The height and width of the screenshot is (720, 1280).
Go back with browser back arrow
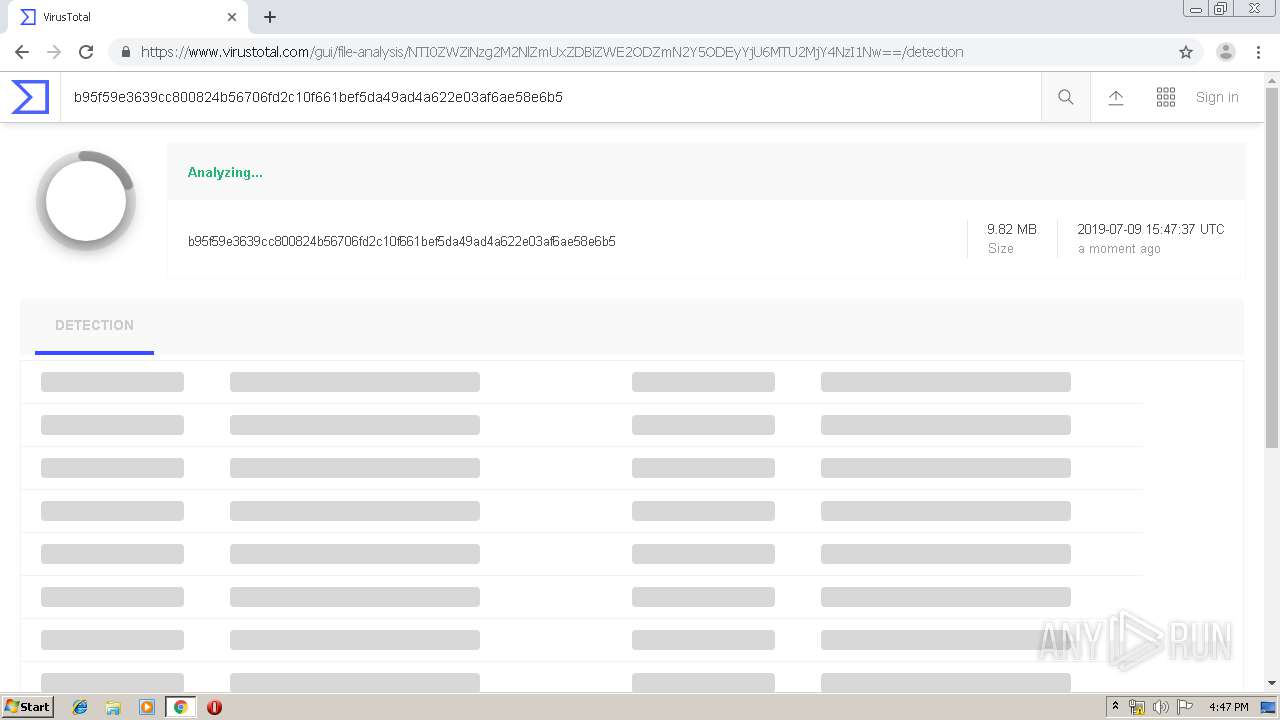tap(22, 52)
